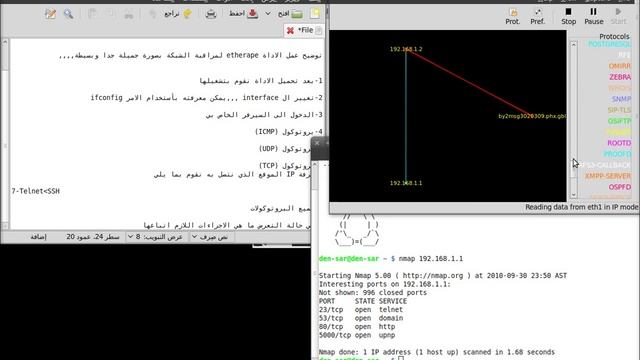This screenshot has height=360, width=640.
Task: Click the yellow Undo arrow in gedit
Action: click(187, 13)
